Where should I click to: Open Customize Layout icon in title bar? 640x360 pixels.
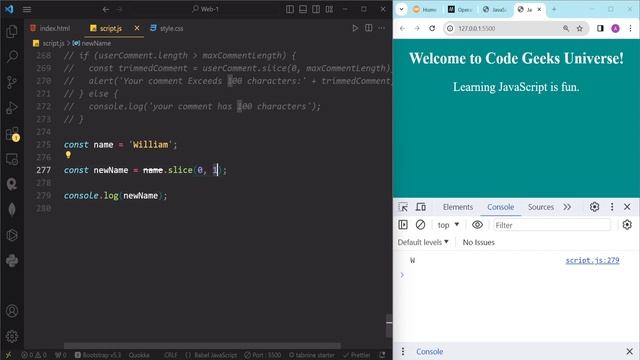[x=329, y=9]
